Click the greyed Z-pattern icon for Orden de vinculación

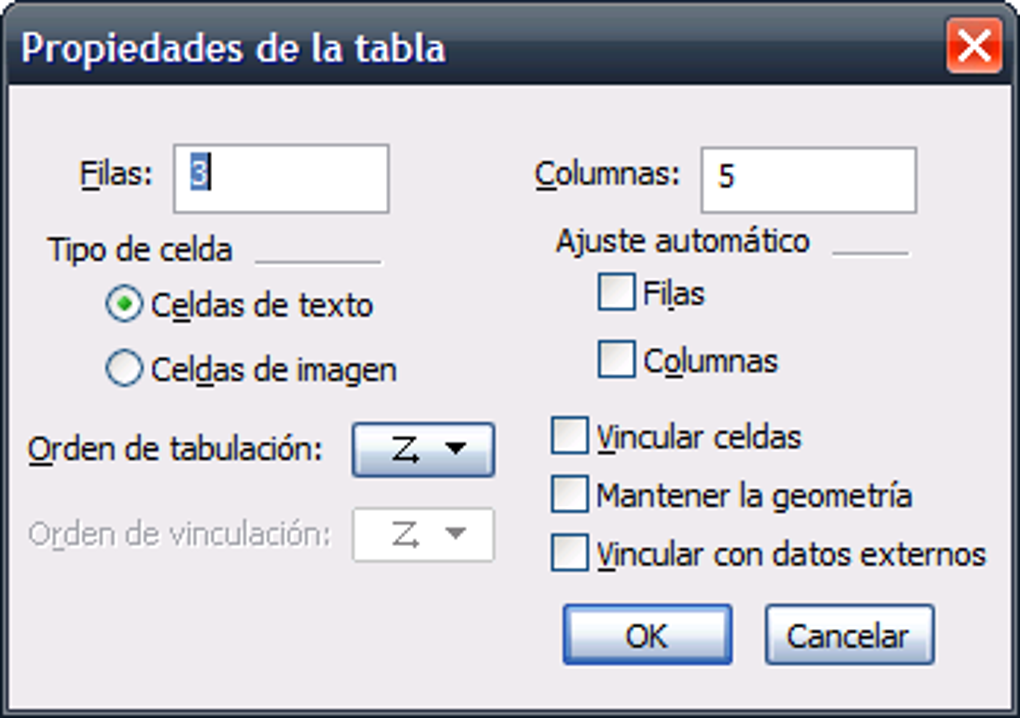pyautogui.click(x=406, y=536)
